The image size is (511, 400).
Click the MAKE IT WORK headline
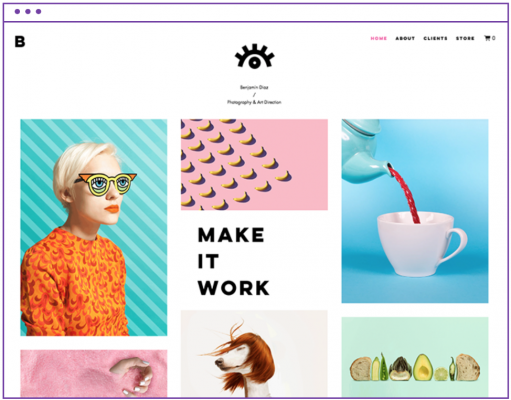click(234, 261)
